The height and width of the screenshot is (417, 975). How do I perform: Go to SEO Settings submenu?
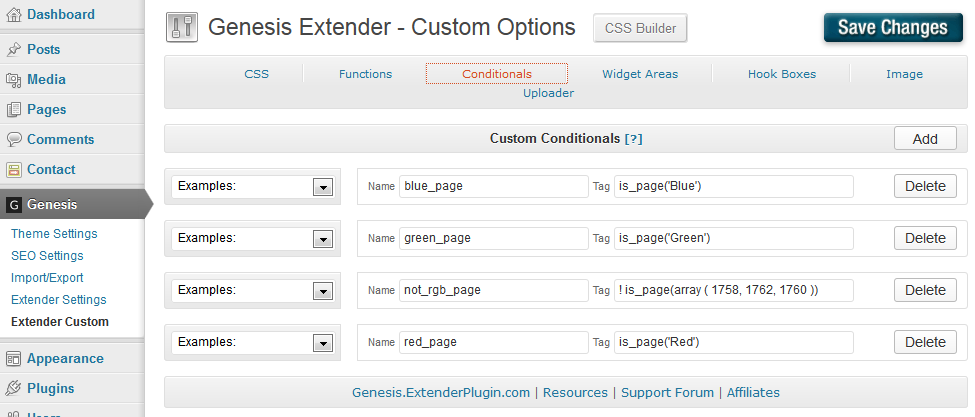47,255
